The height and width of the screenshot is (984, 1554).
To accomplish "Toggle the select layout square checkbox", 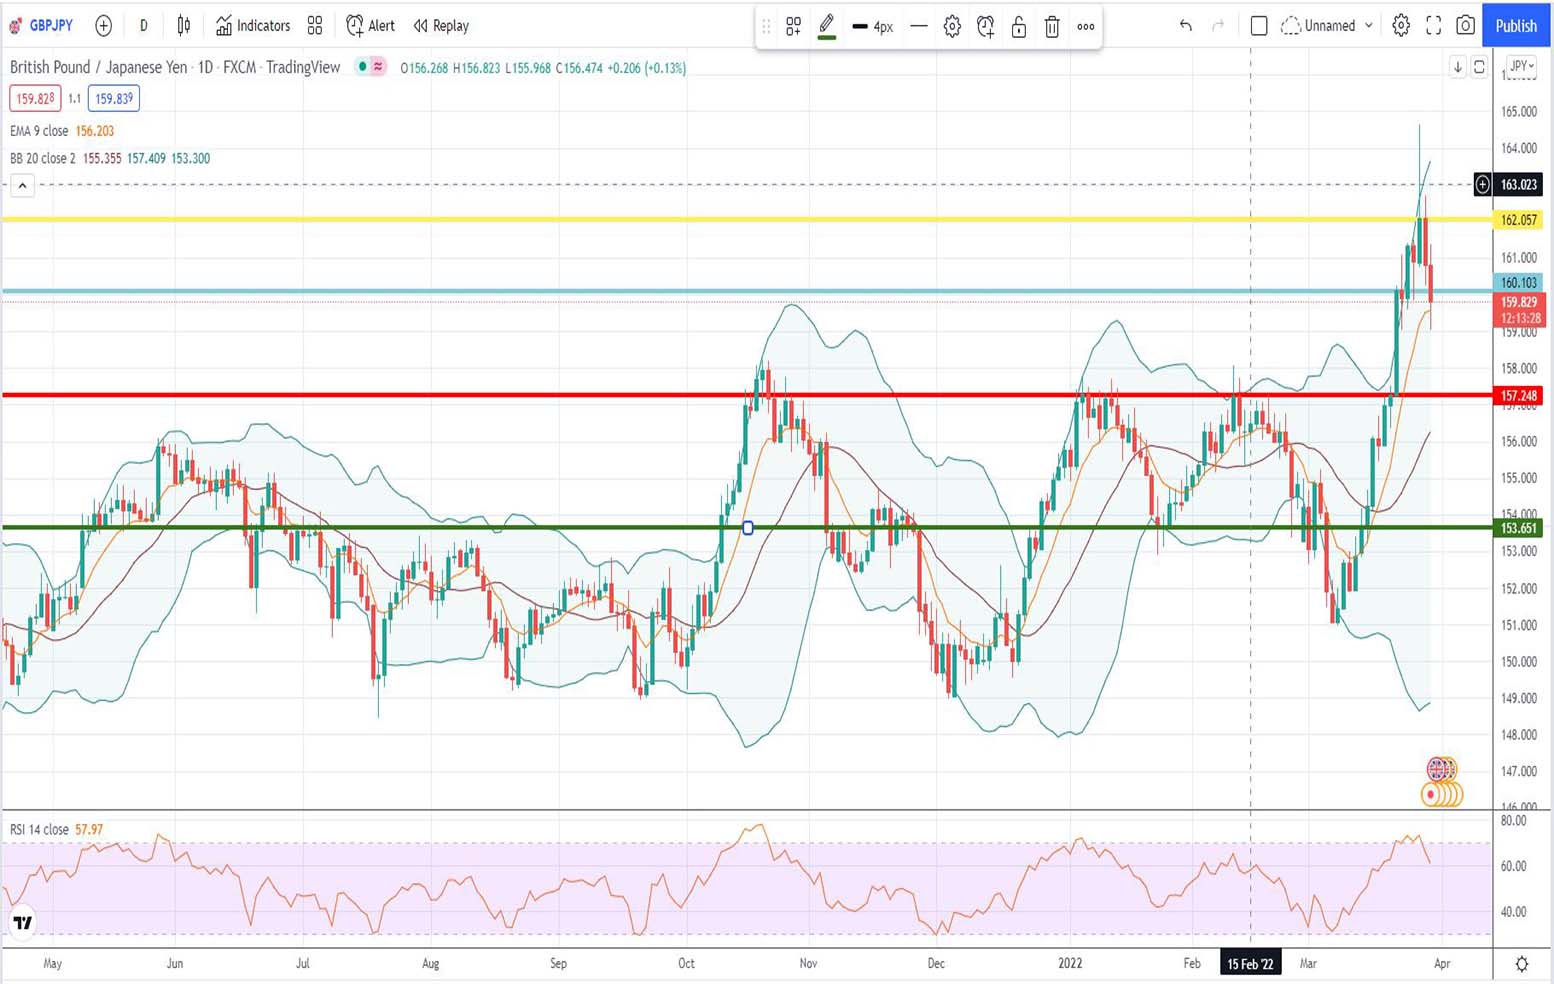I will [1259, 26].
